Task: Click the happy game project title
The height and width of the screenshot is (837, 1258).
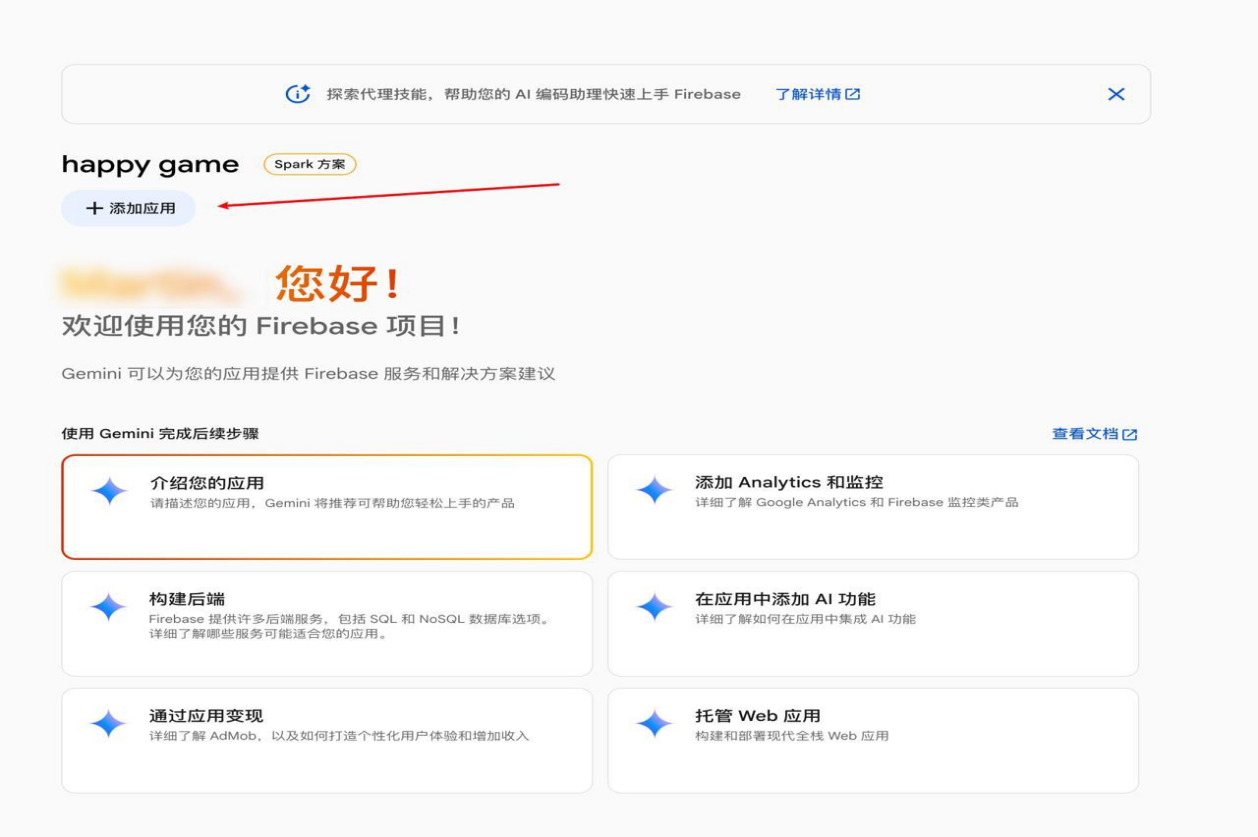Action: (150, 165)
